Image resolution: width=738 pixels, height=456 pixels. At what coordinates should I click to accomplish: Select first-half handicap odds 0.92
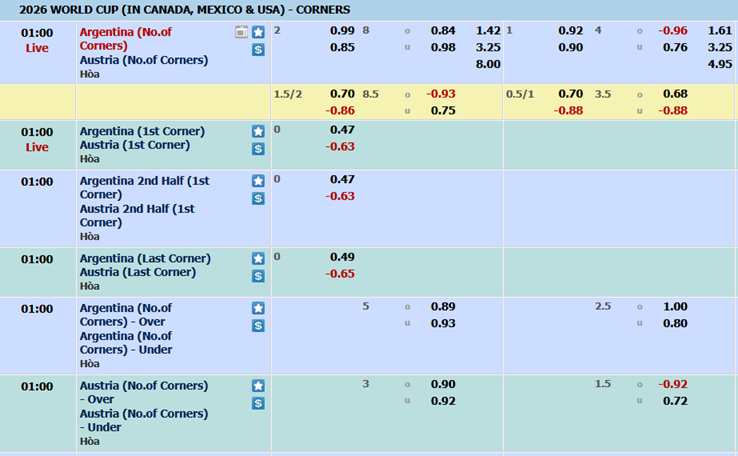(x=570, y=31)
